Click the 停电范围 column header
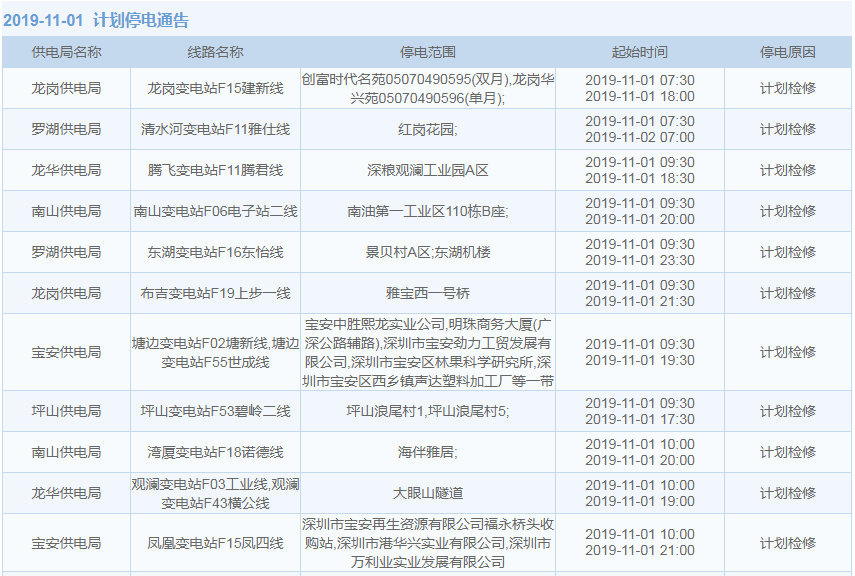 click(427, 52)
